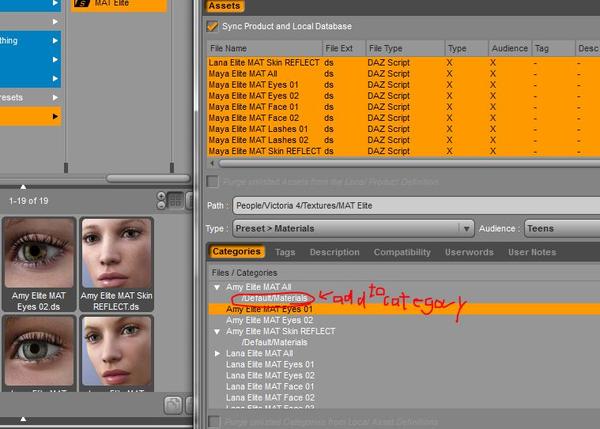
Task: Open the User Notes tab
Action: click(532, 252)
